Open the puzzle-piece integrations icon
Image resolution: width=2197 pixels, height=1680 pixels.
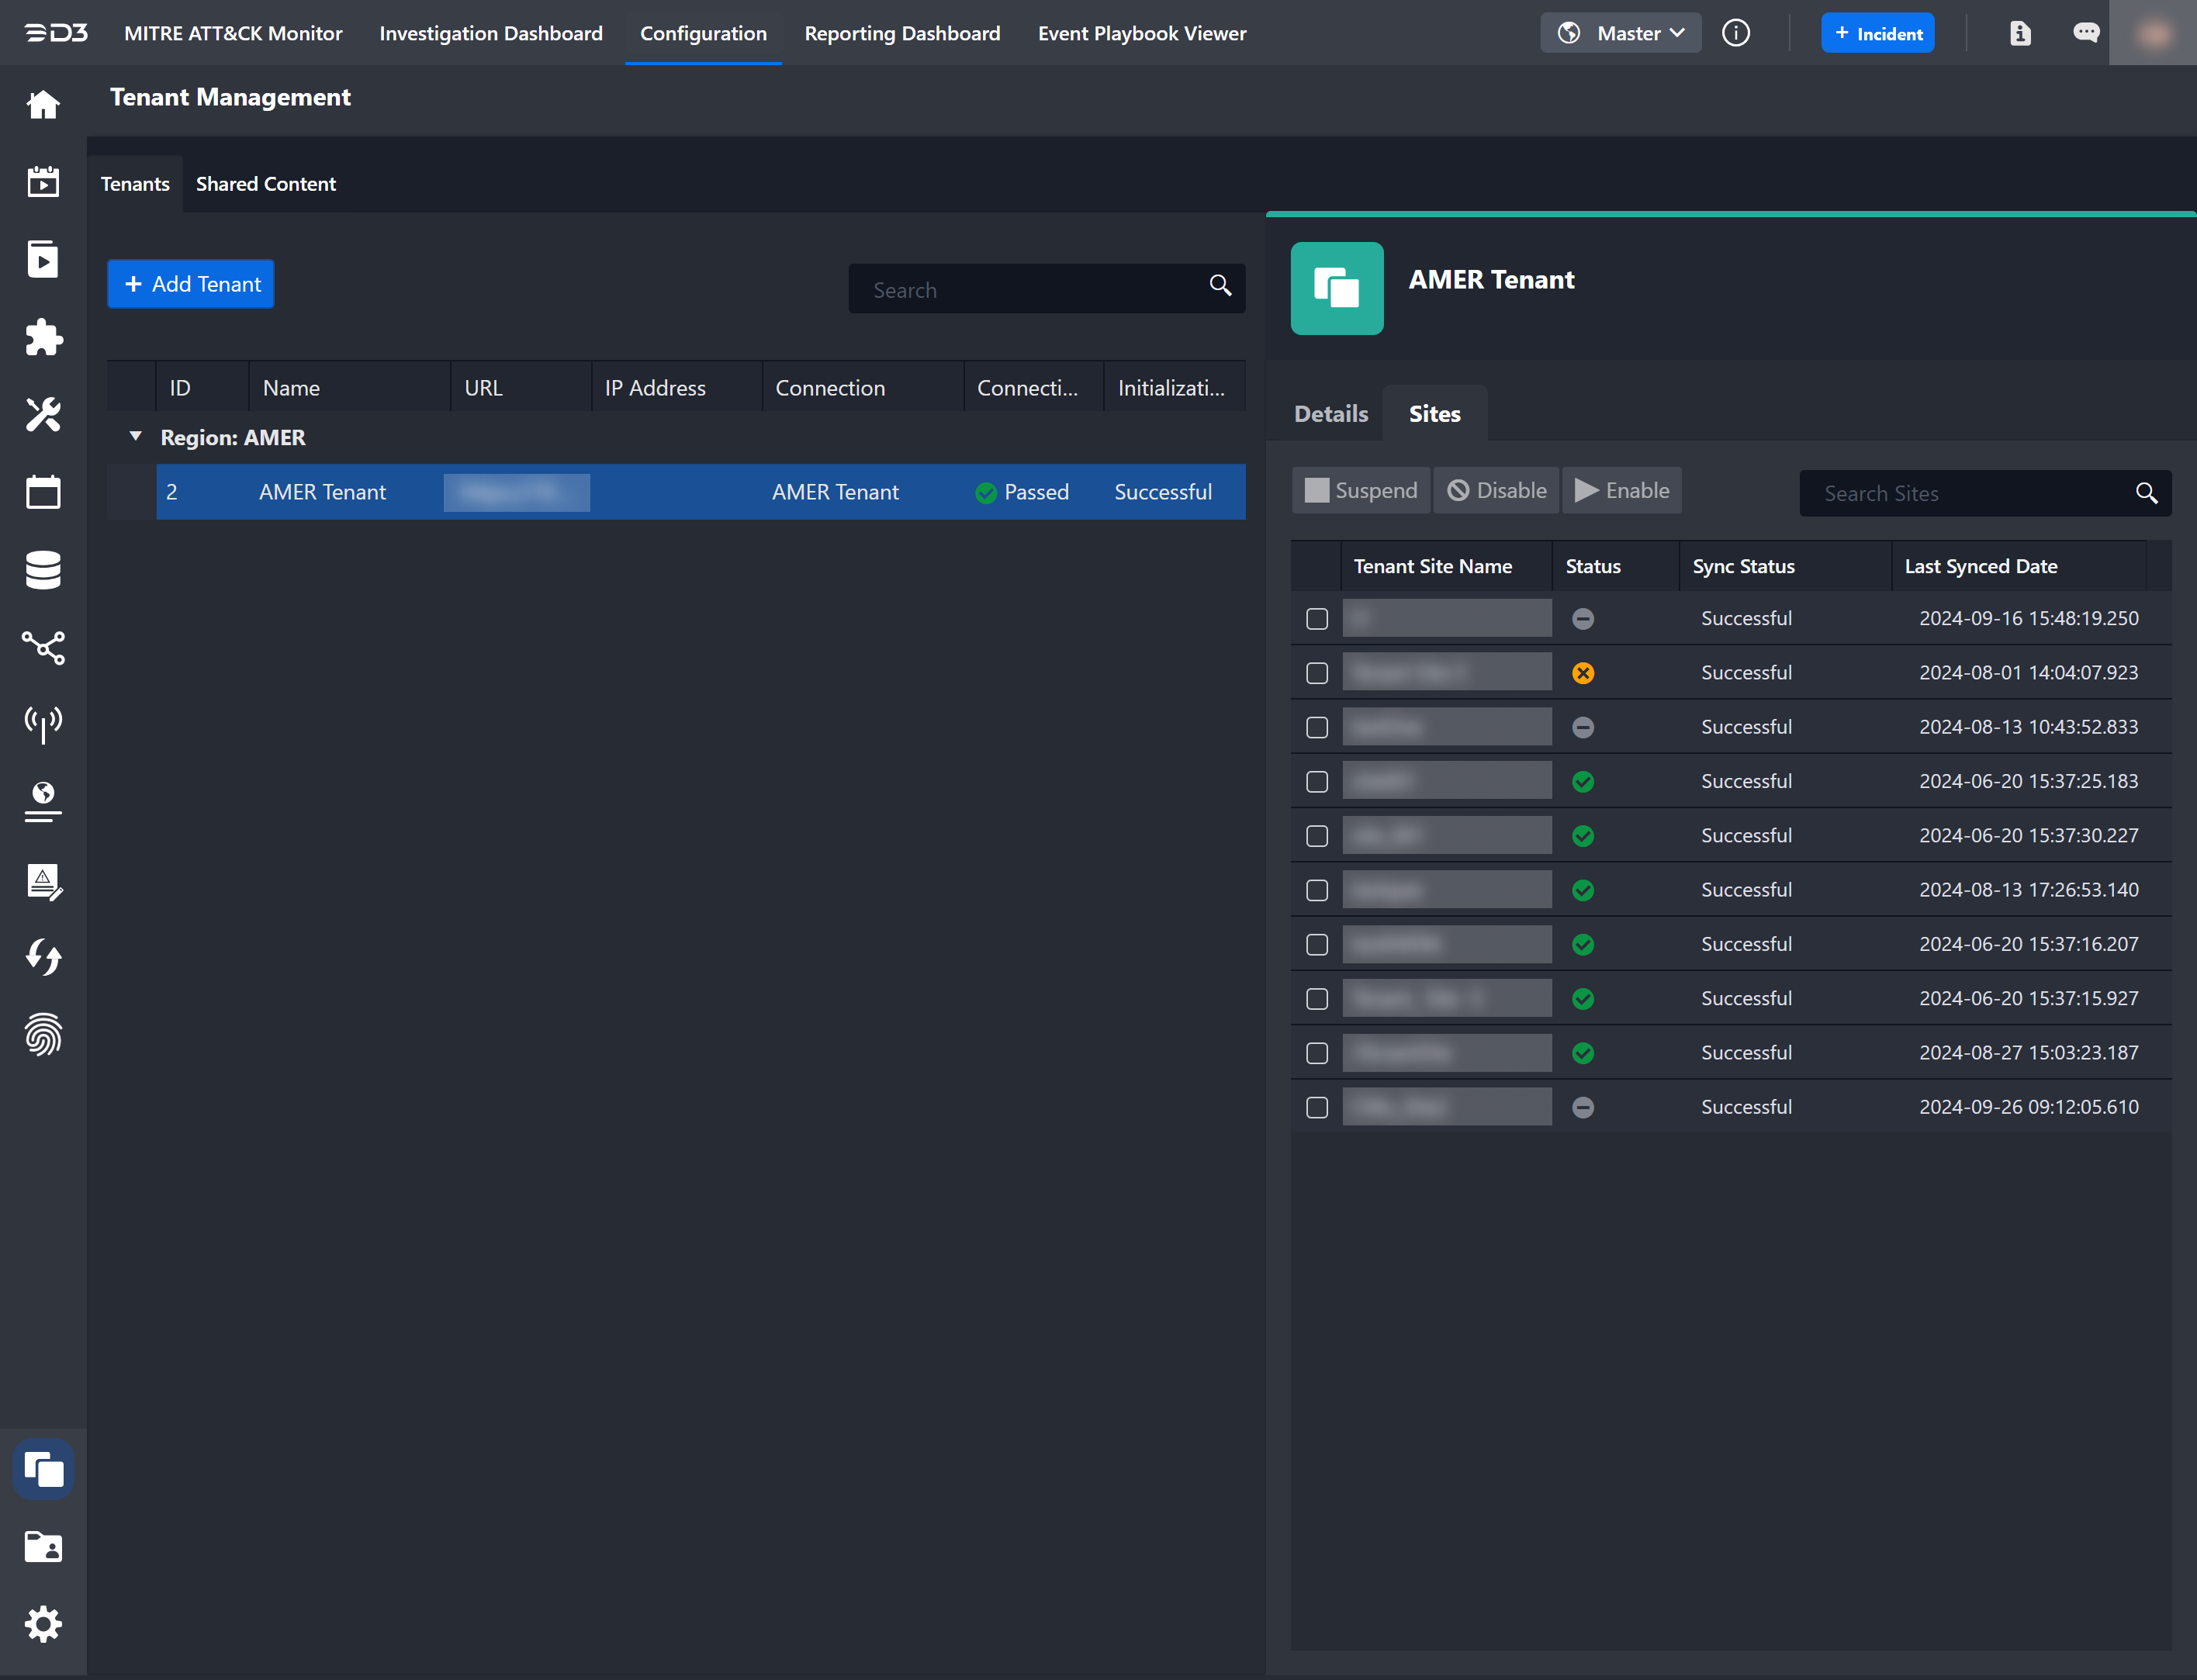click(43, 337)
